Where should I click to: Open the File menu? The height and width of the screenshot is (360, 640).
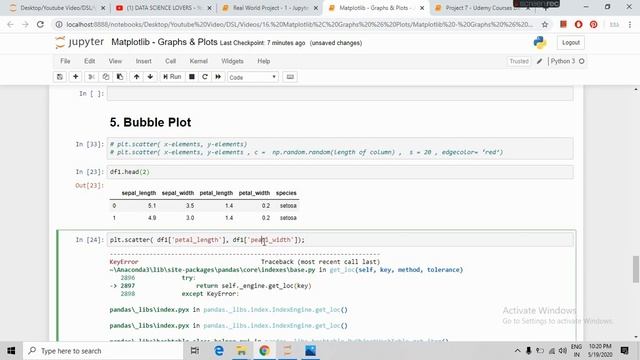[x=65, y=61]
